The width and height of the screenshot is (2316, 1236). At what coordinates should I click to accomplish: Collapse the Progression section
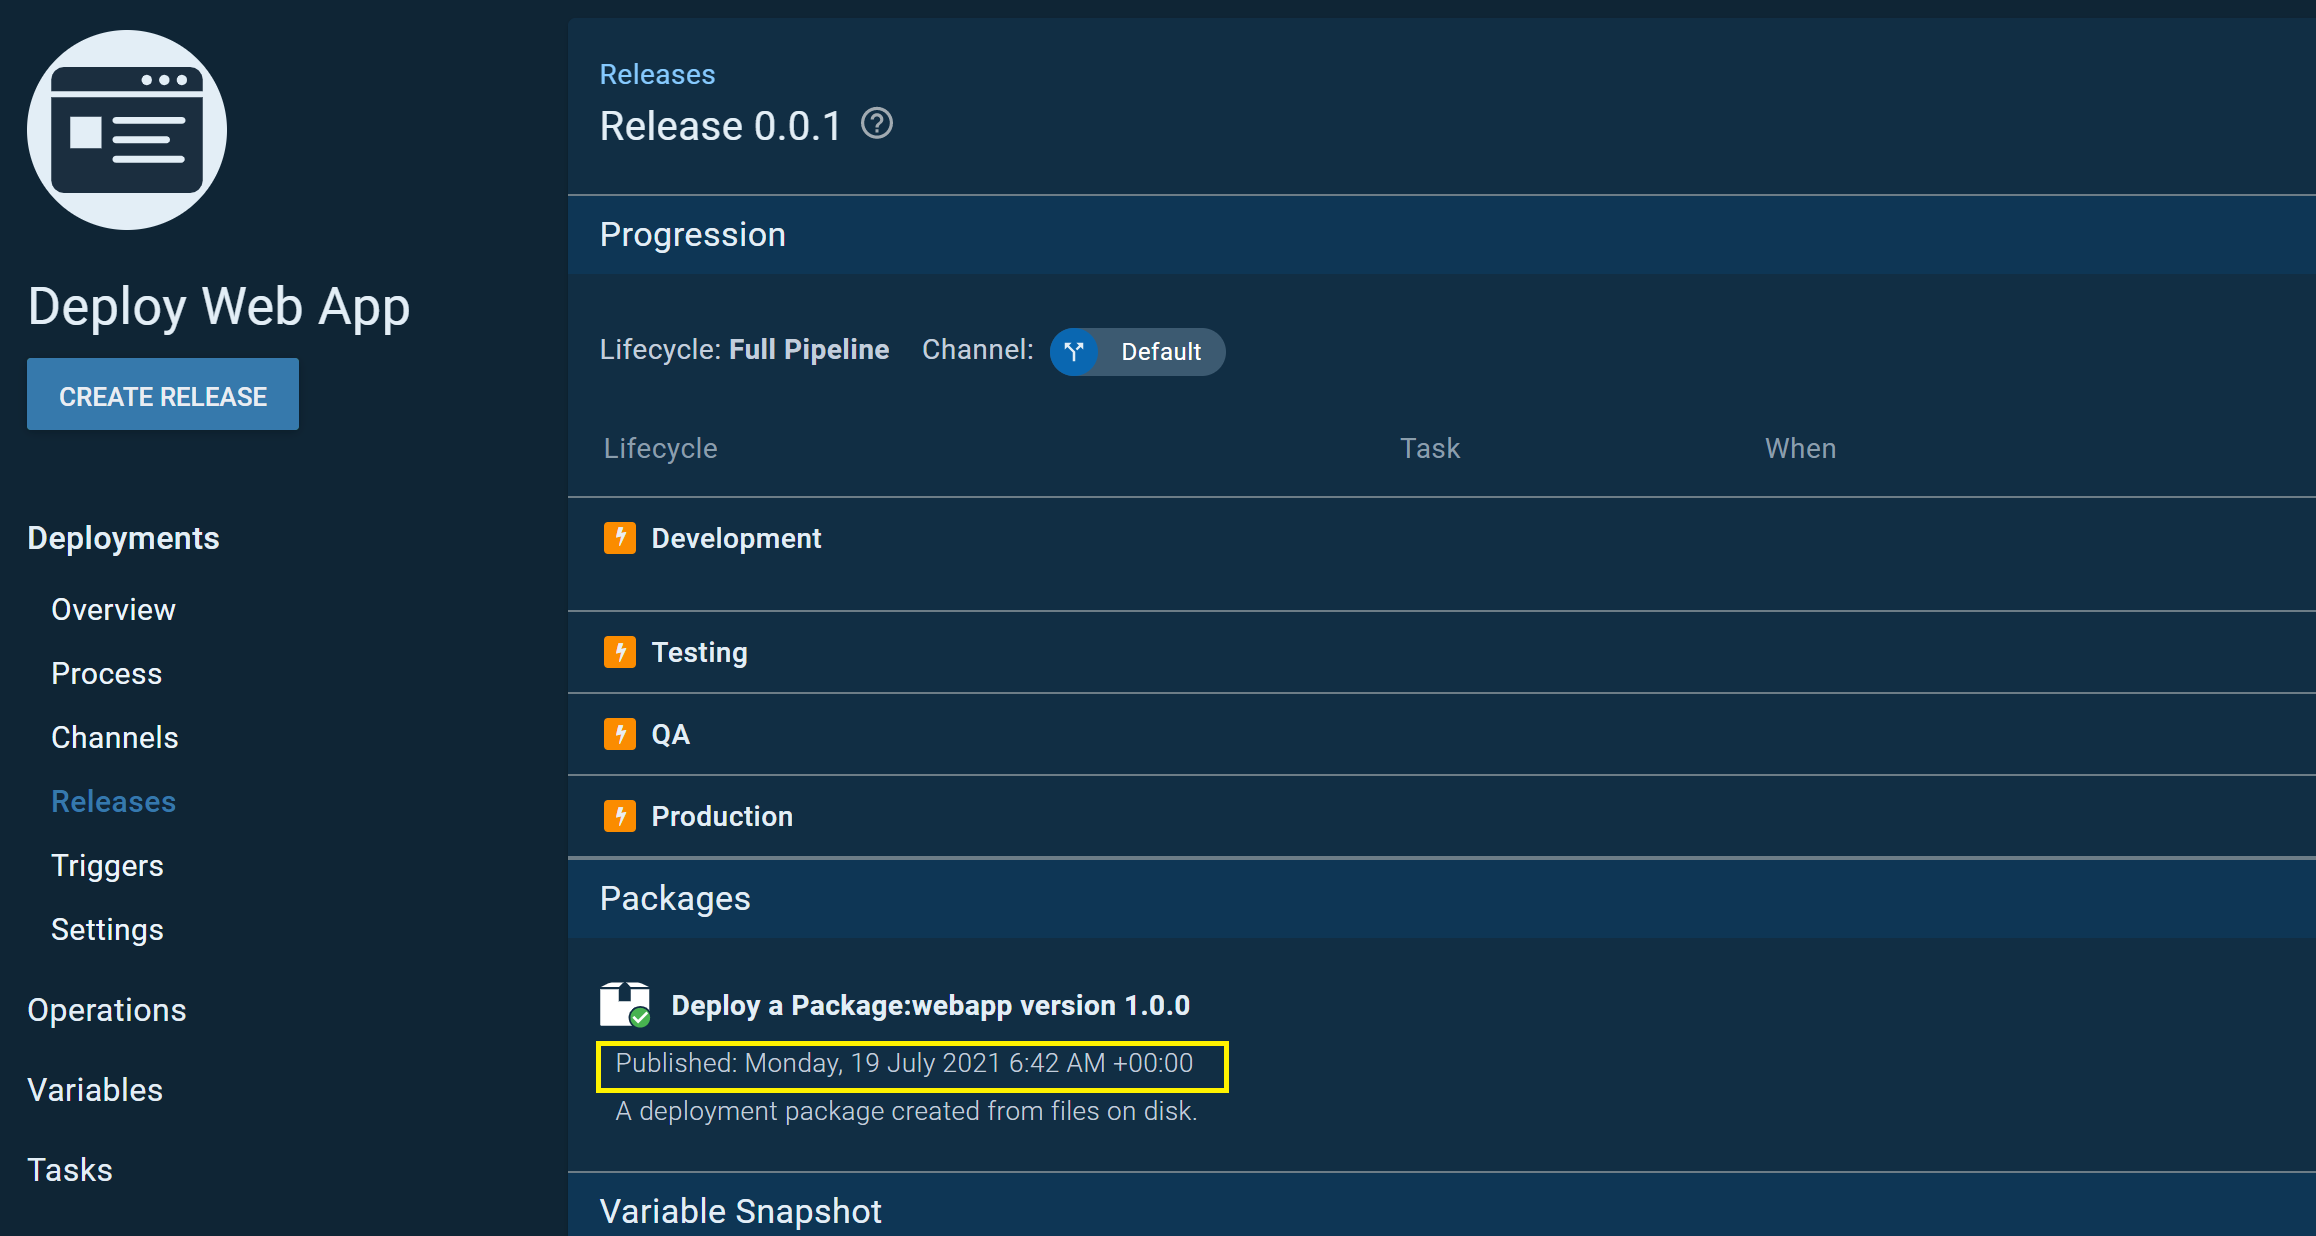point(692,234)
